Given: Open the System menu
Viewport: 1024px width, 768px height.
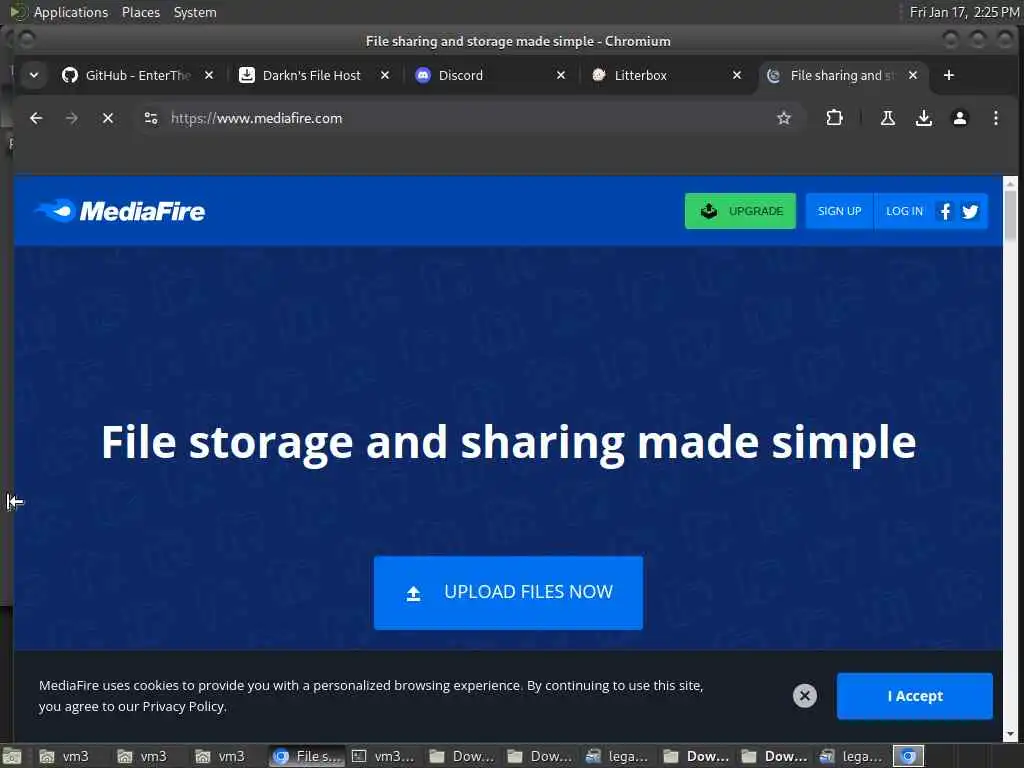Looking at the screenshot, I should [195, 12].
